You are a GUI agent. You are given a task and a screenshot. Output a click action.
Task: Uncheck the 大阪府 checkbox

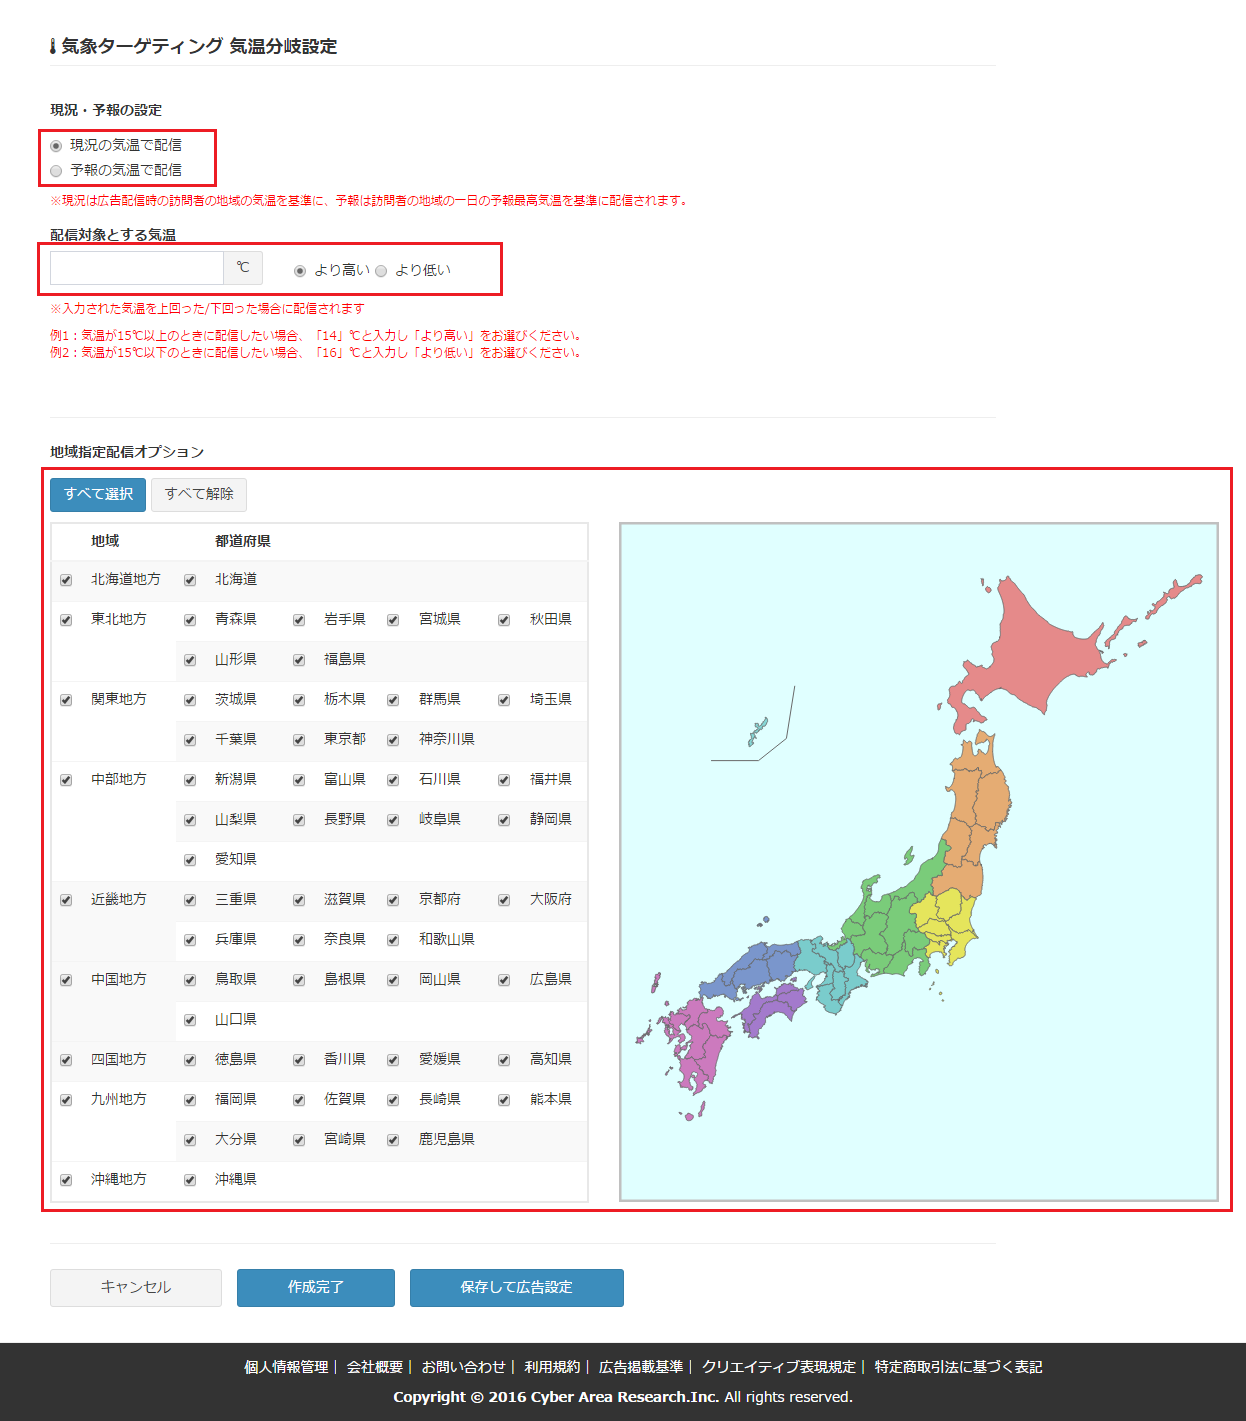504,900
